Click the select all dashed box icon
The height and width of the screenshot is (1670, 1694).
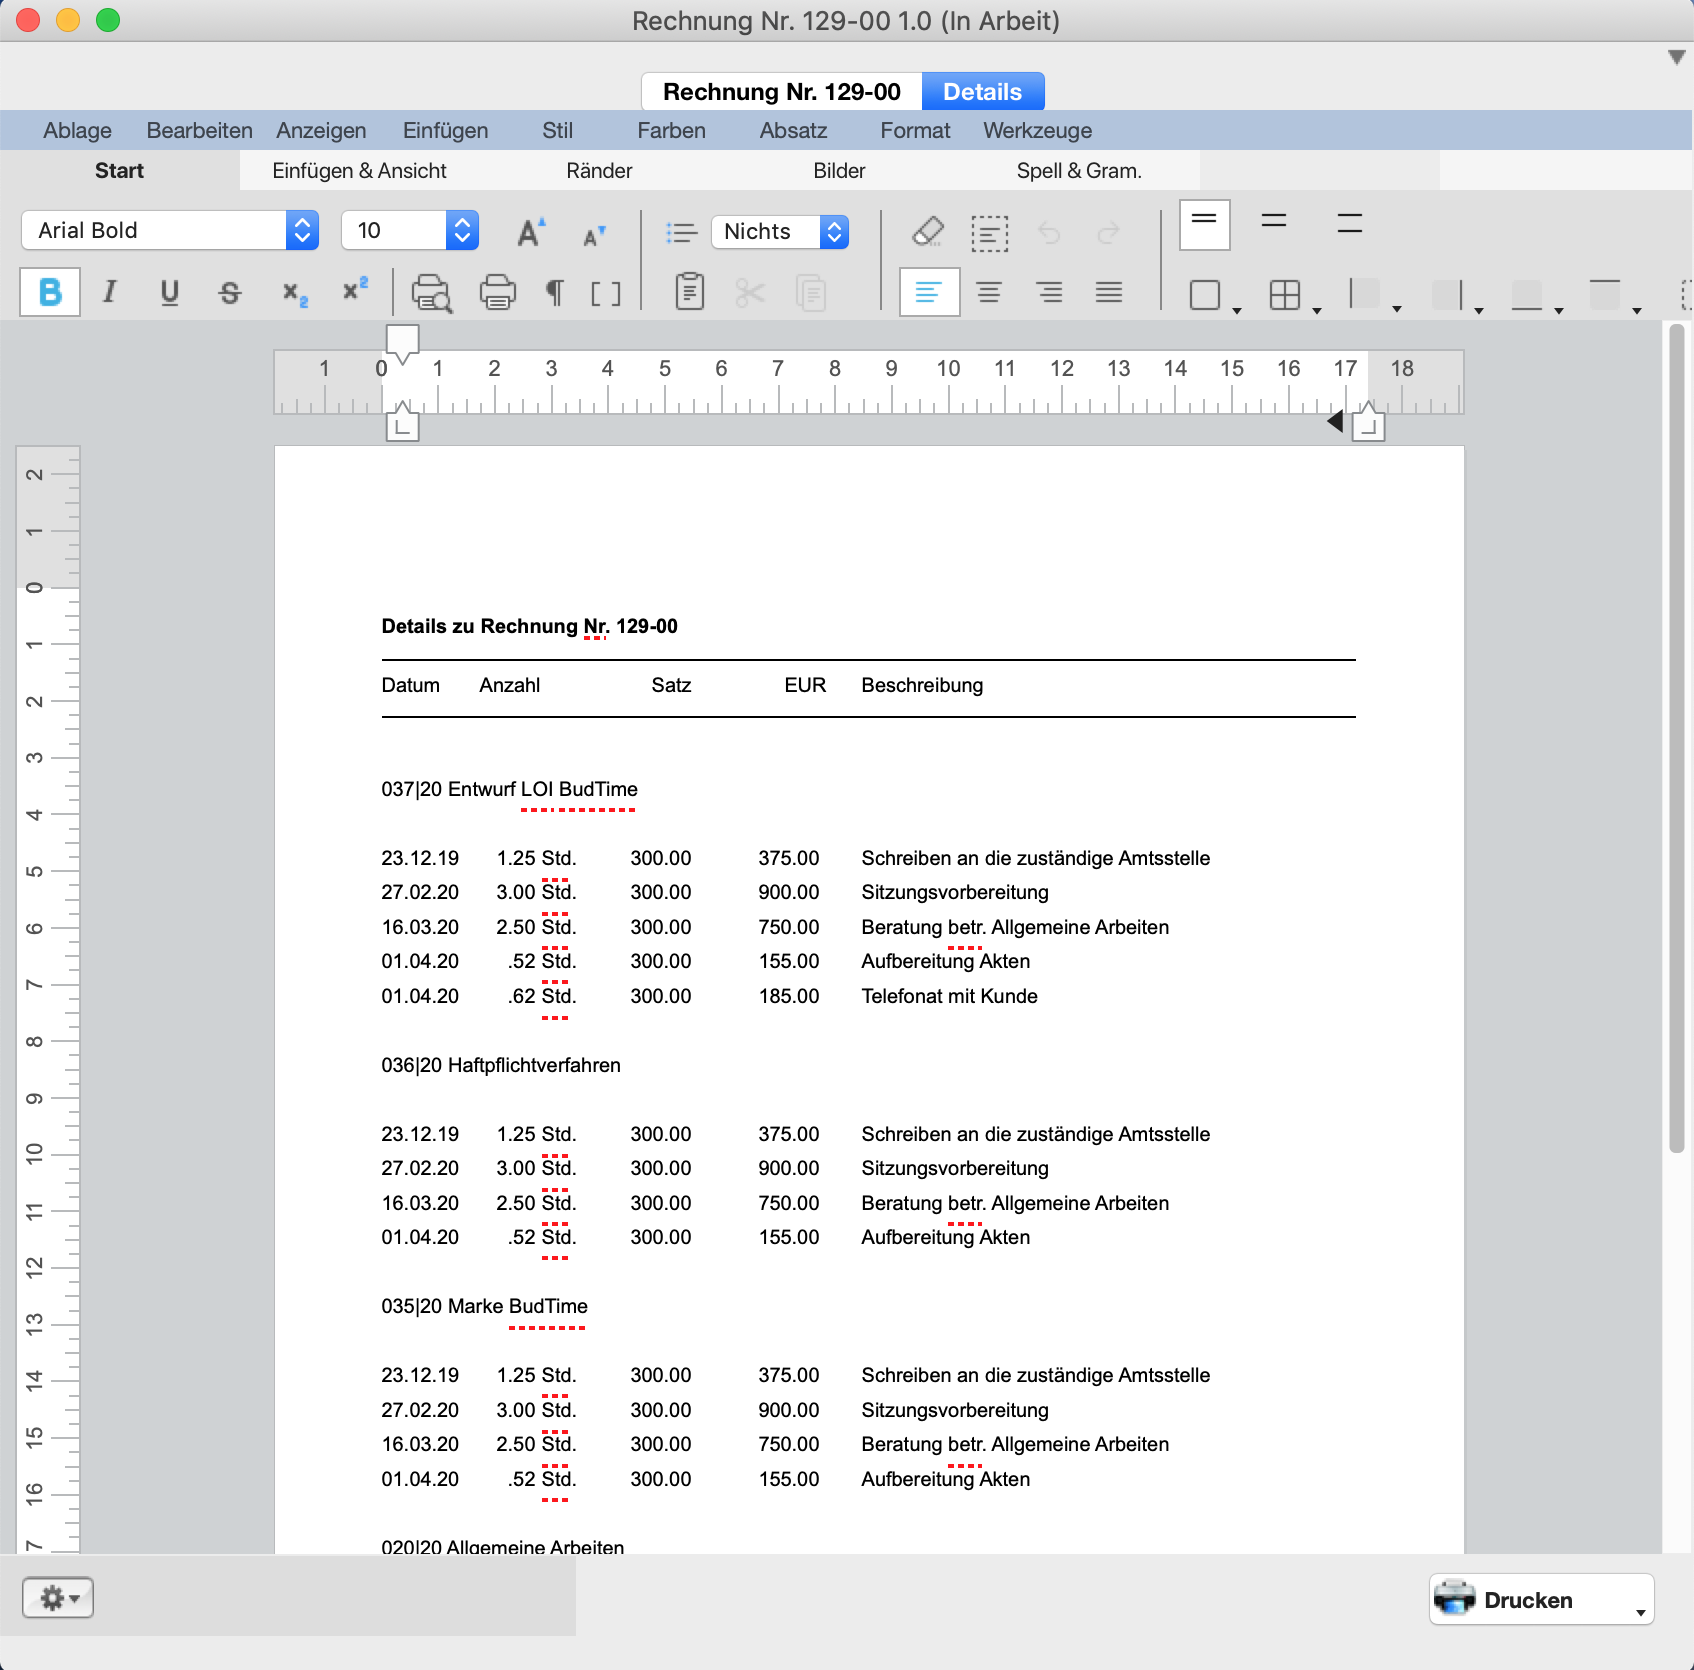click(x=990, y=233)
